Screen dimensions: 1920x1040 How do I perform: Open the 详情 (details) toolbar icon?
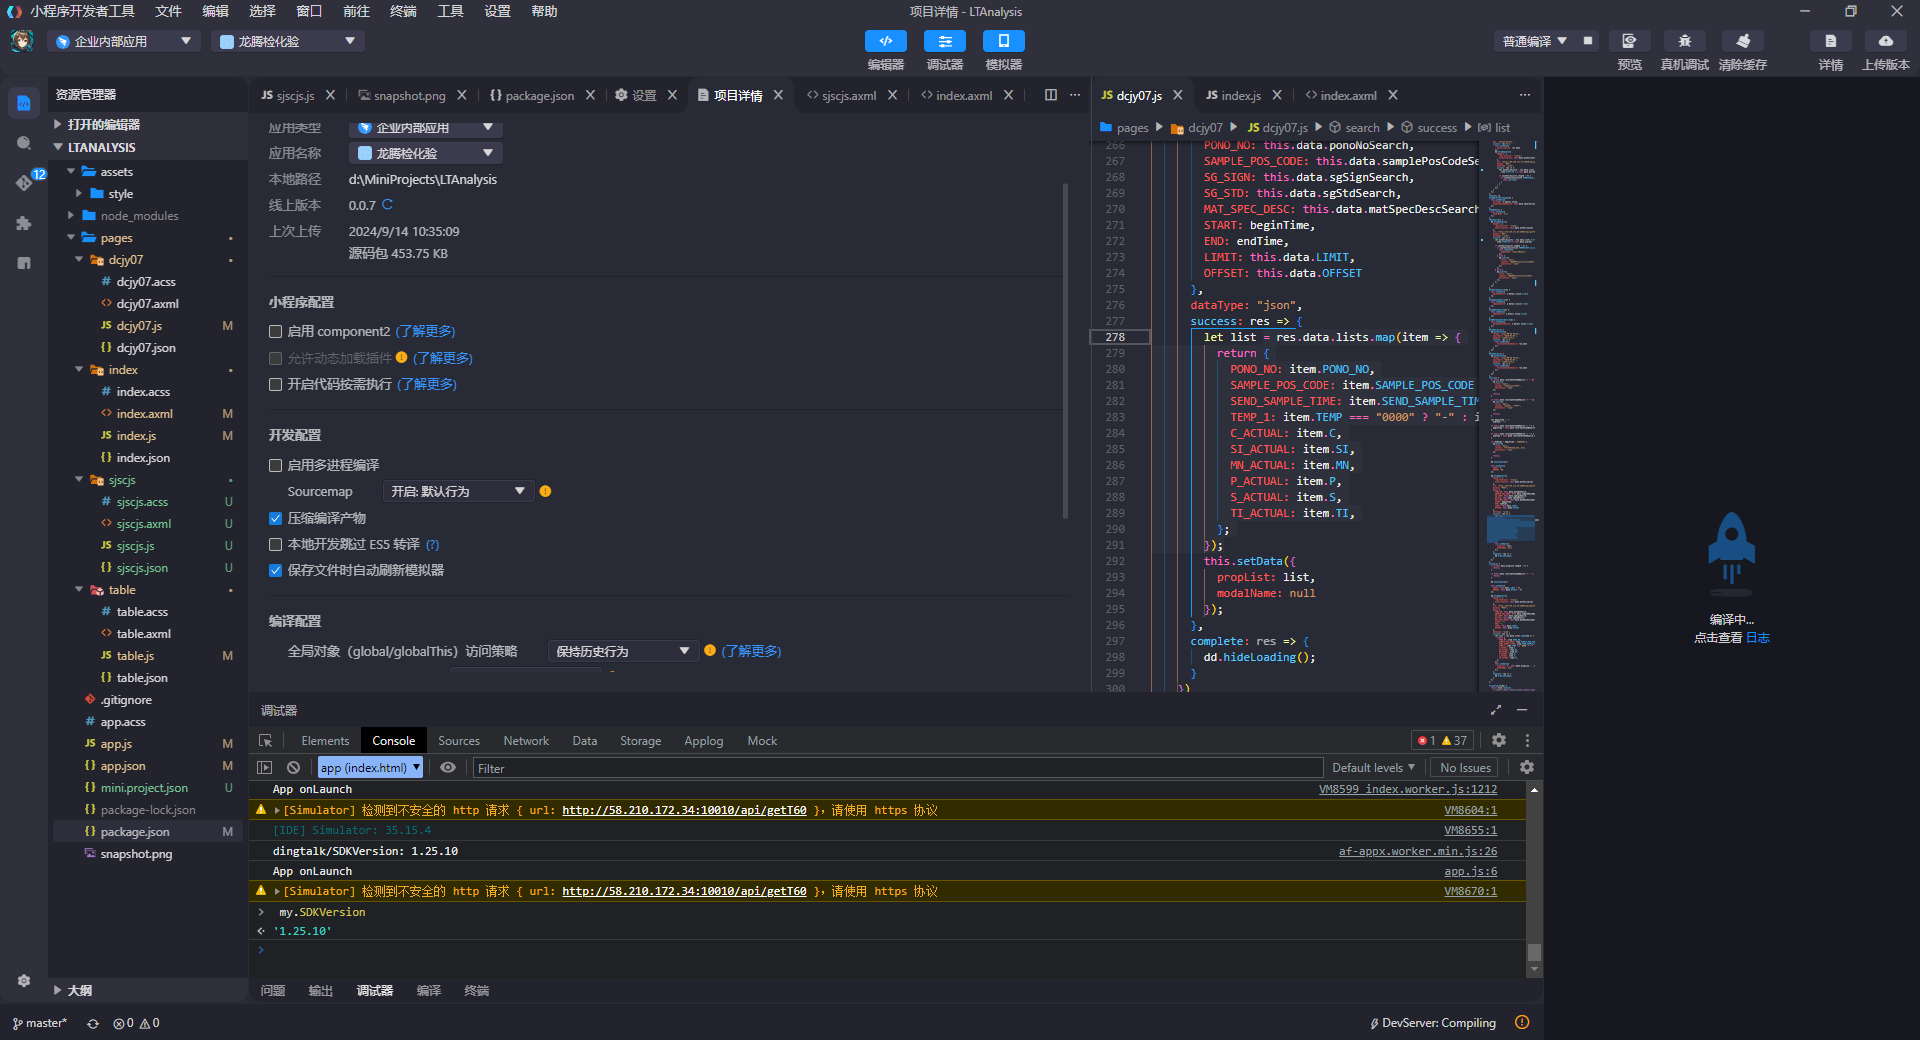pyautogui.click(x=1830, y=41)
